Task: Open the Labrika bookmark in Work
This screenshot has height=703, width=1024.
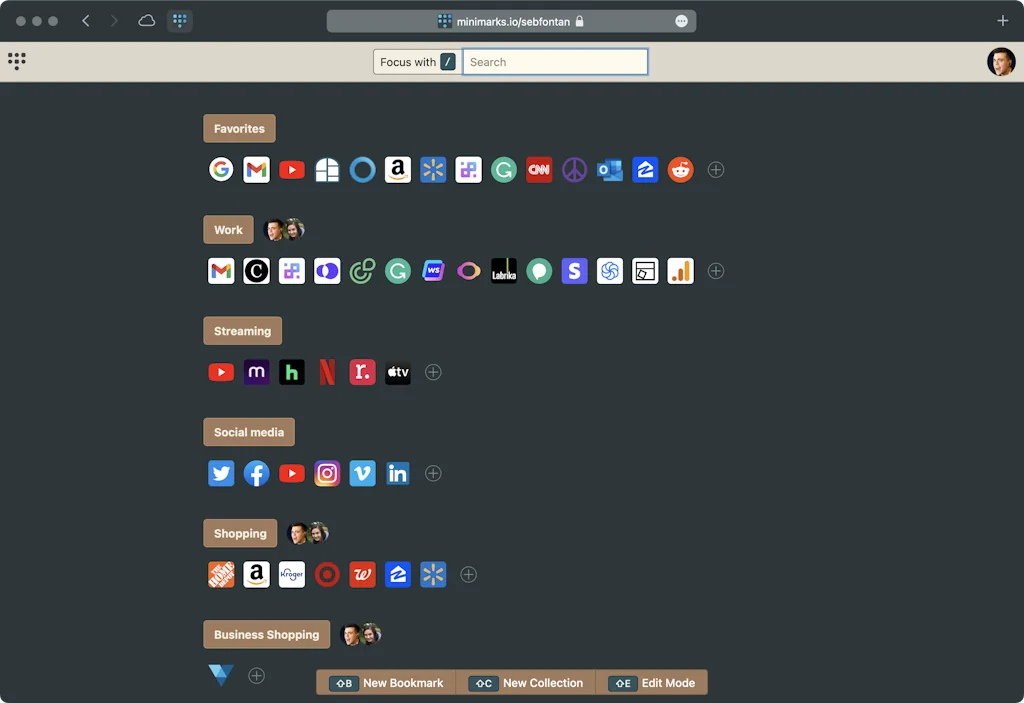Action: (504, 271)
